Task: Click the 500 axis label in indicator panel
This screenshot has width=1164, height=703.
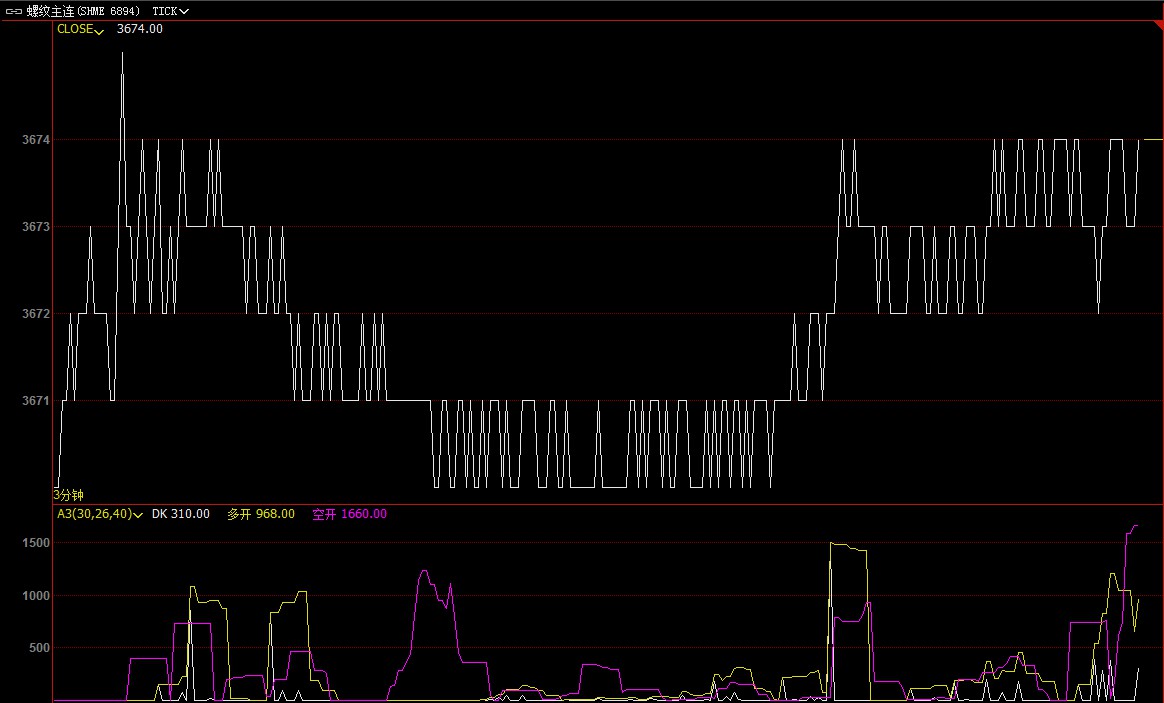Action: pyautogui.click(x=38, y=648)
